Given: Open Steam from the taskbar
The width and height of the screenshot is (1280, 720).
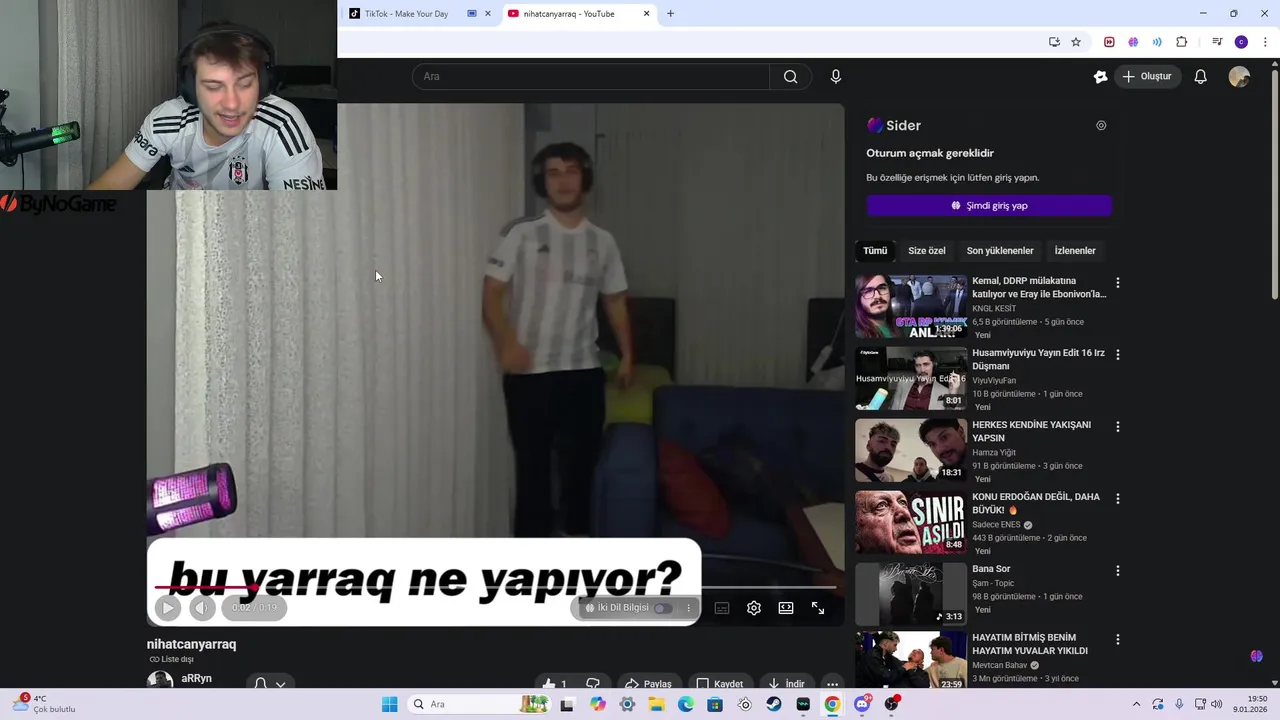Looking at the screenshot, I should (774, 704).
